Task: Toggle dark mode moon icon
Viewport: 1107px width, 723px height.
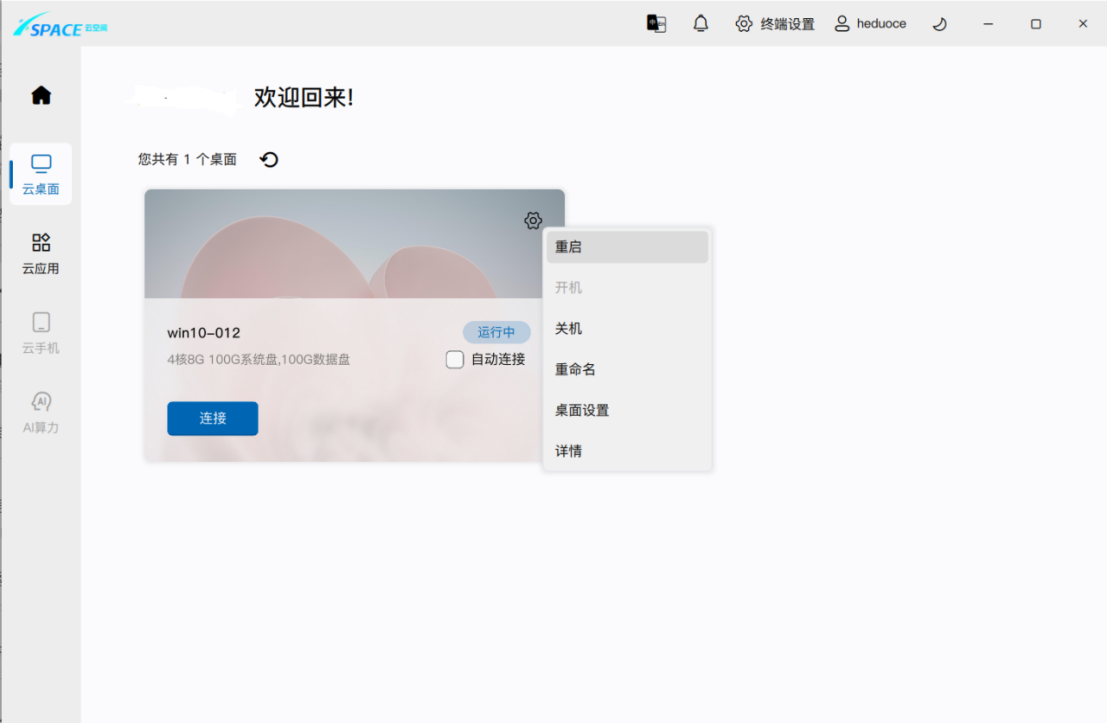Action: point(939,24)
